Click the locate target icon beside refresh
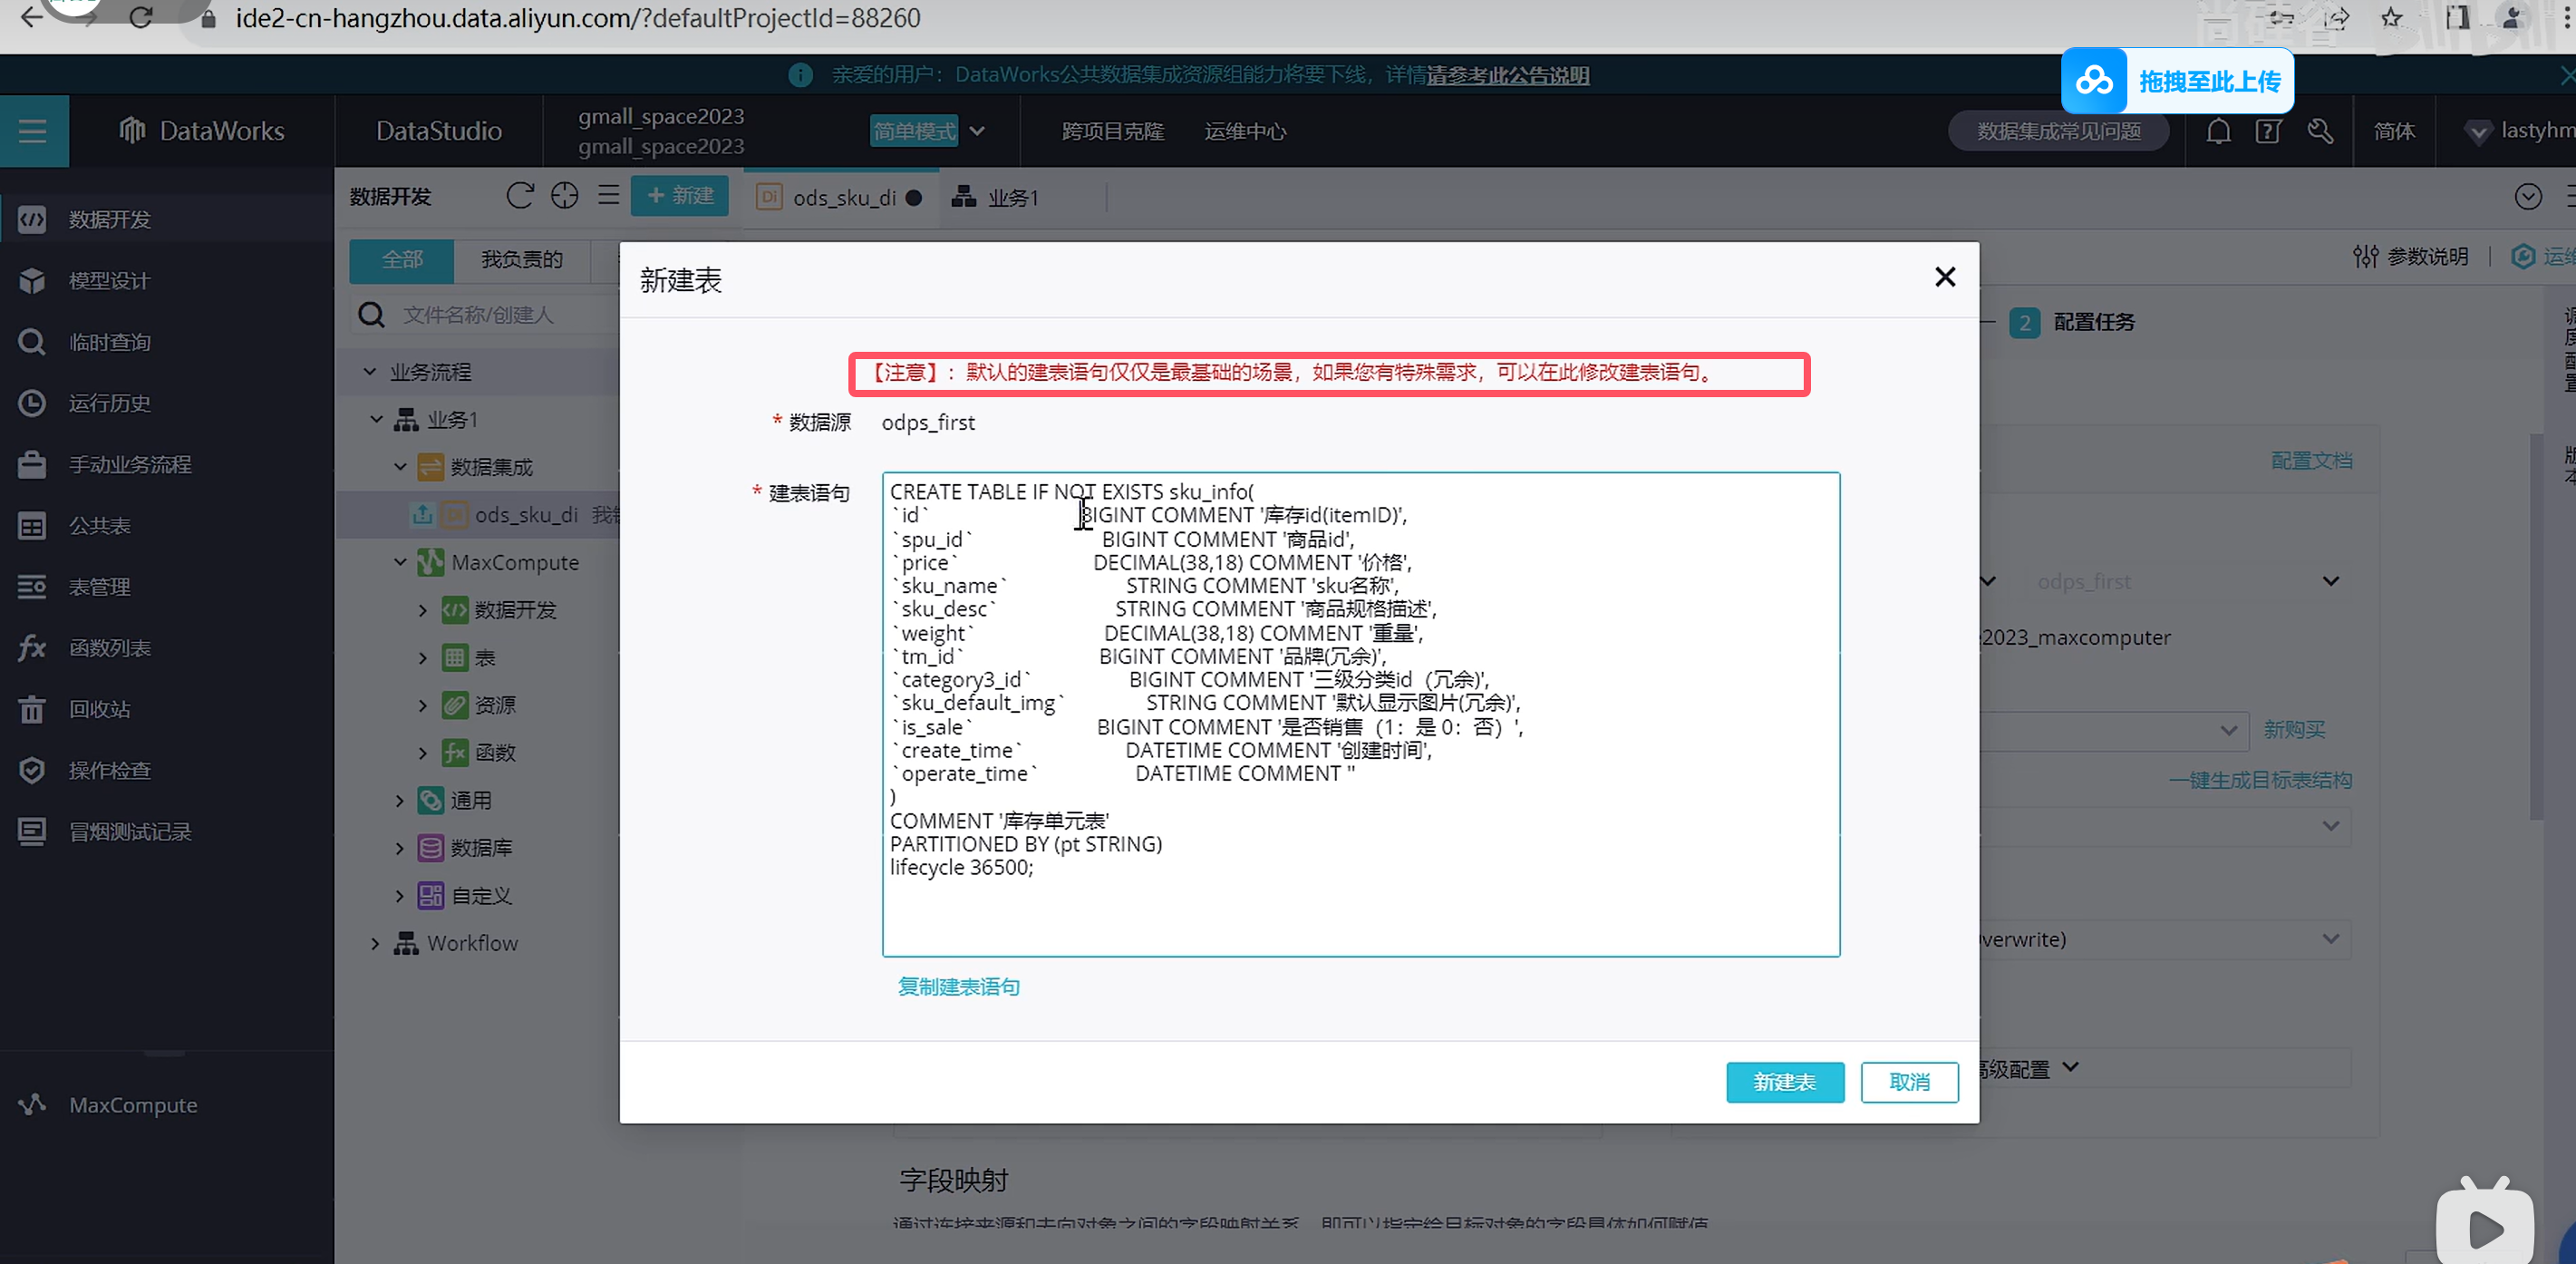Screen dimensions: 2576x1264 point(564,196)
